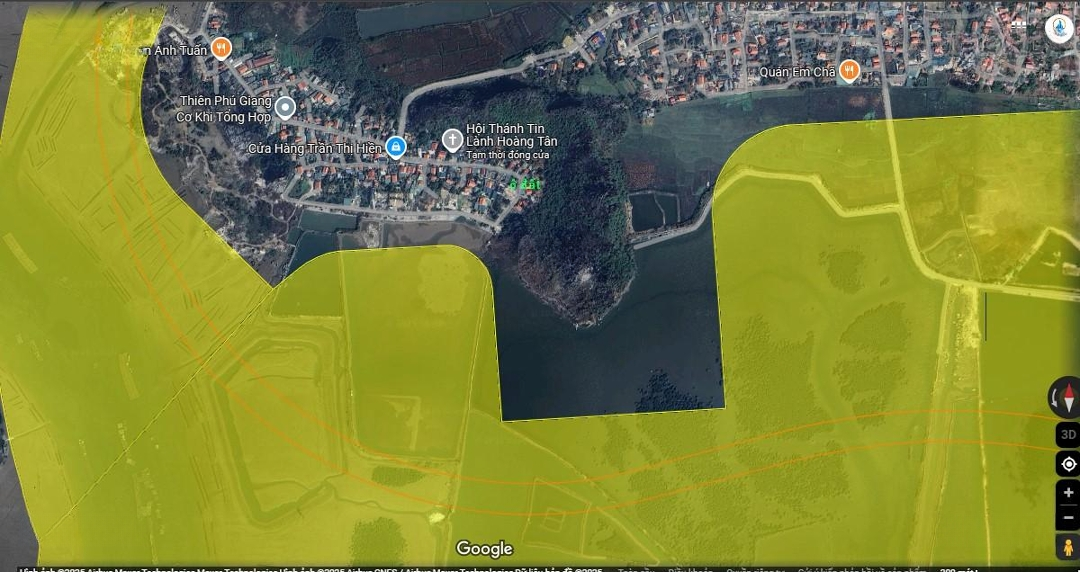Center map on my location

(x=1068, y=464)
